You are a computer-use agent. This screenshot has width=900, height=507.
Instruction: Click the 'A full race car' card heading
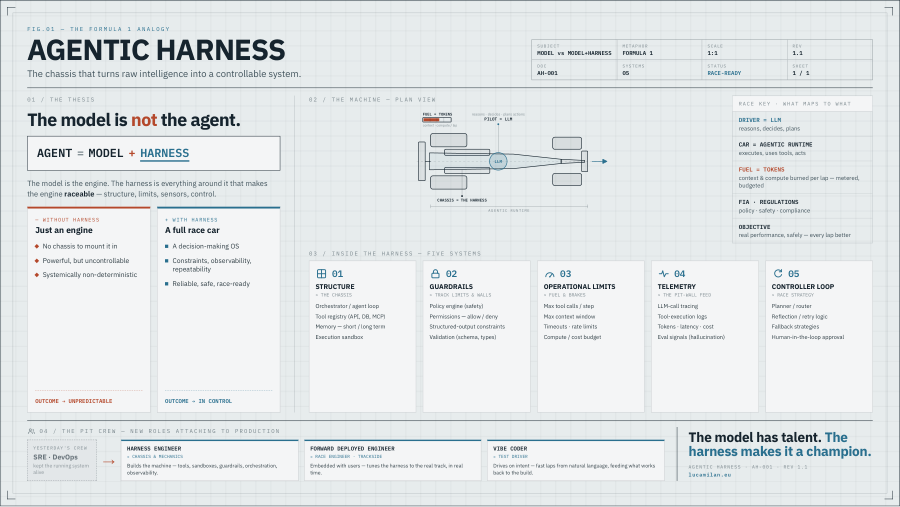click(x=192, y=230)
